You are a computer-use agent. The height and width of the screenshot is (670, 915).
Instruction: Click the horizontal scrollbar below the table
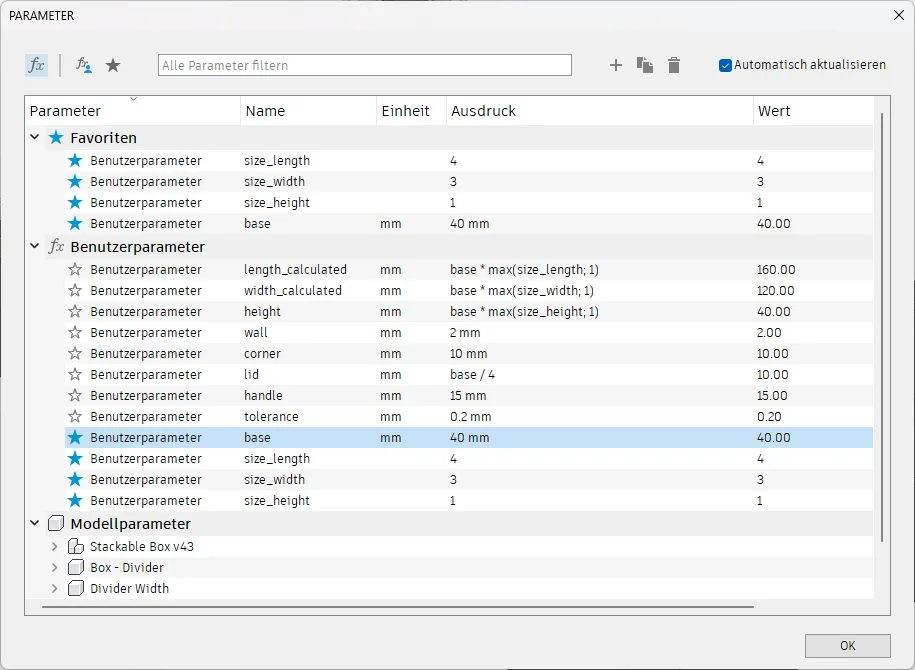[x=398, y=607]
